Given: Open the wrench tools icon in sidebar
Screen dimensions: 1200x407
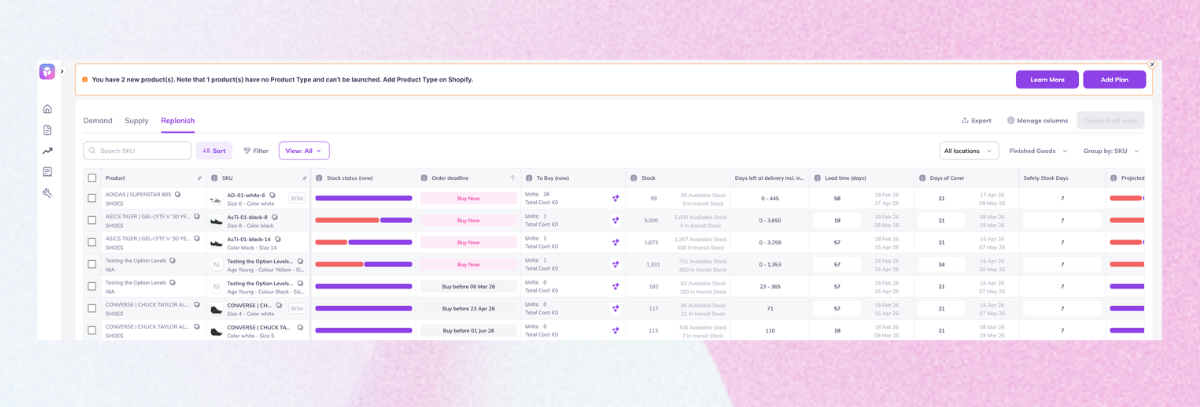Looking at the screenshot, I should tap(47, 193).
